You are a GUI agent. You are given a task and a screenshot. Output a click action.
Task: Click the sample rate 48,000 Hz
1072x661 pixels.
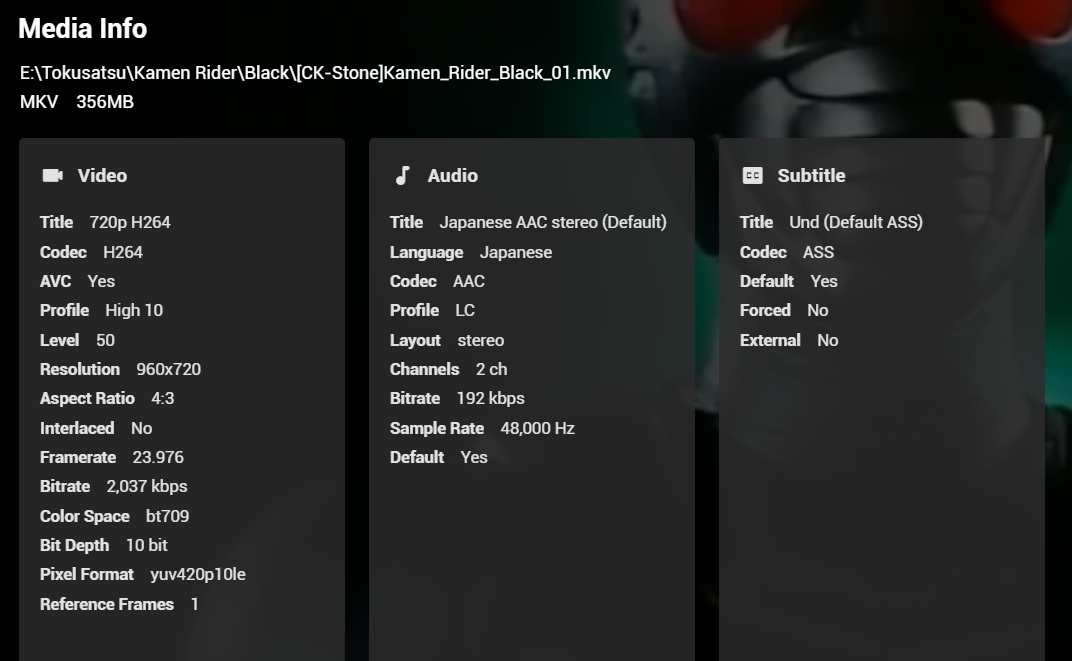(x=537, y=428)
